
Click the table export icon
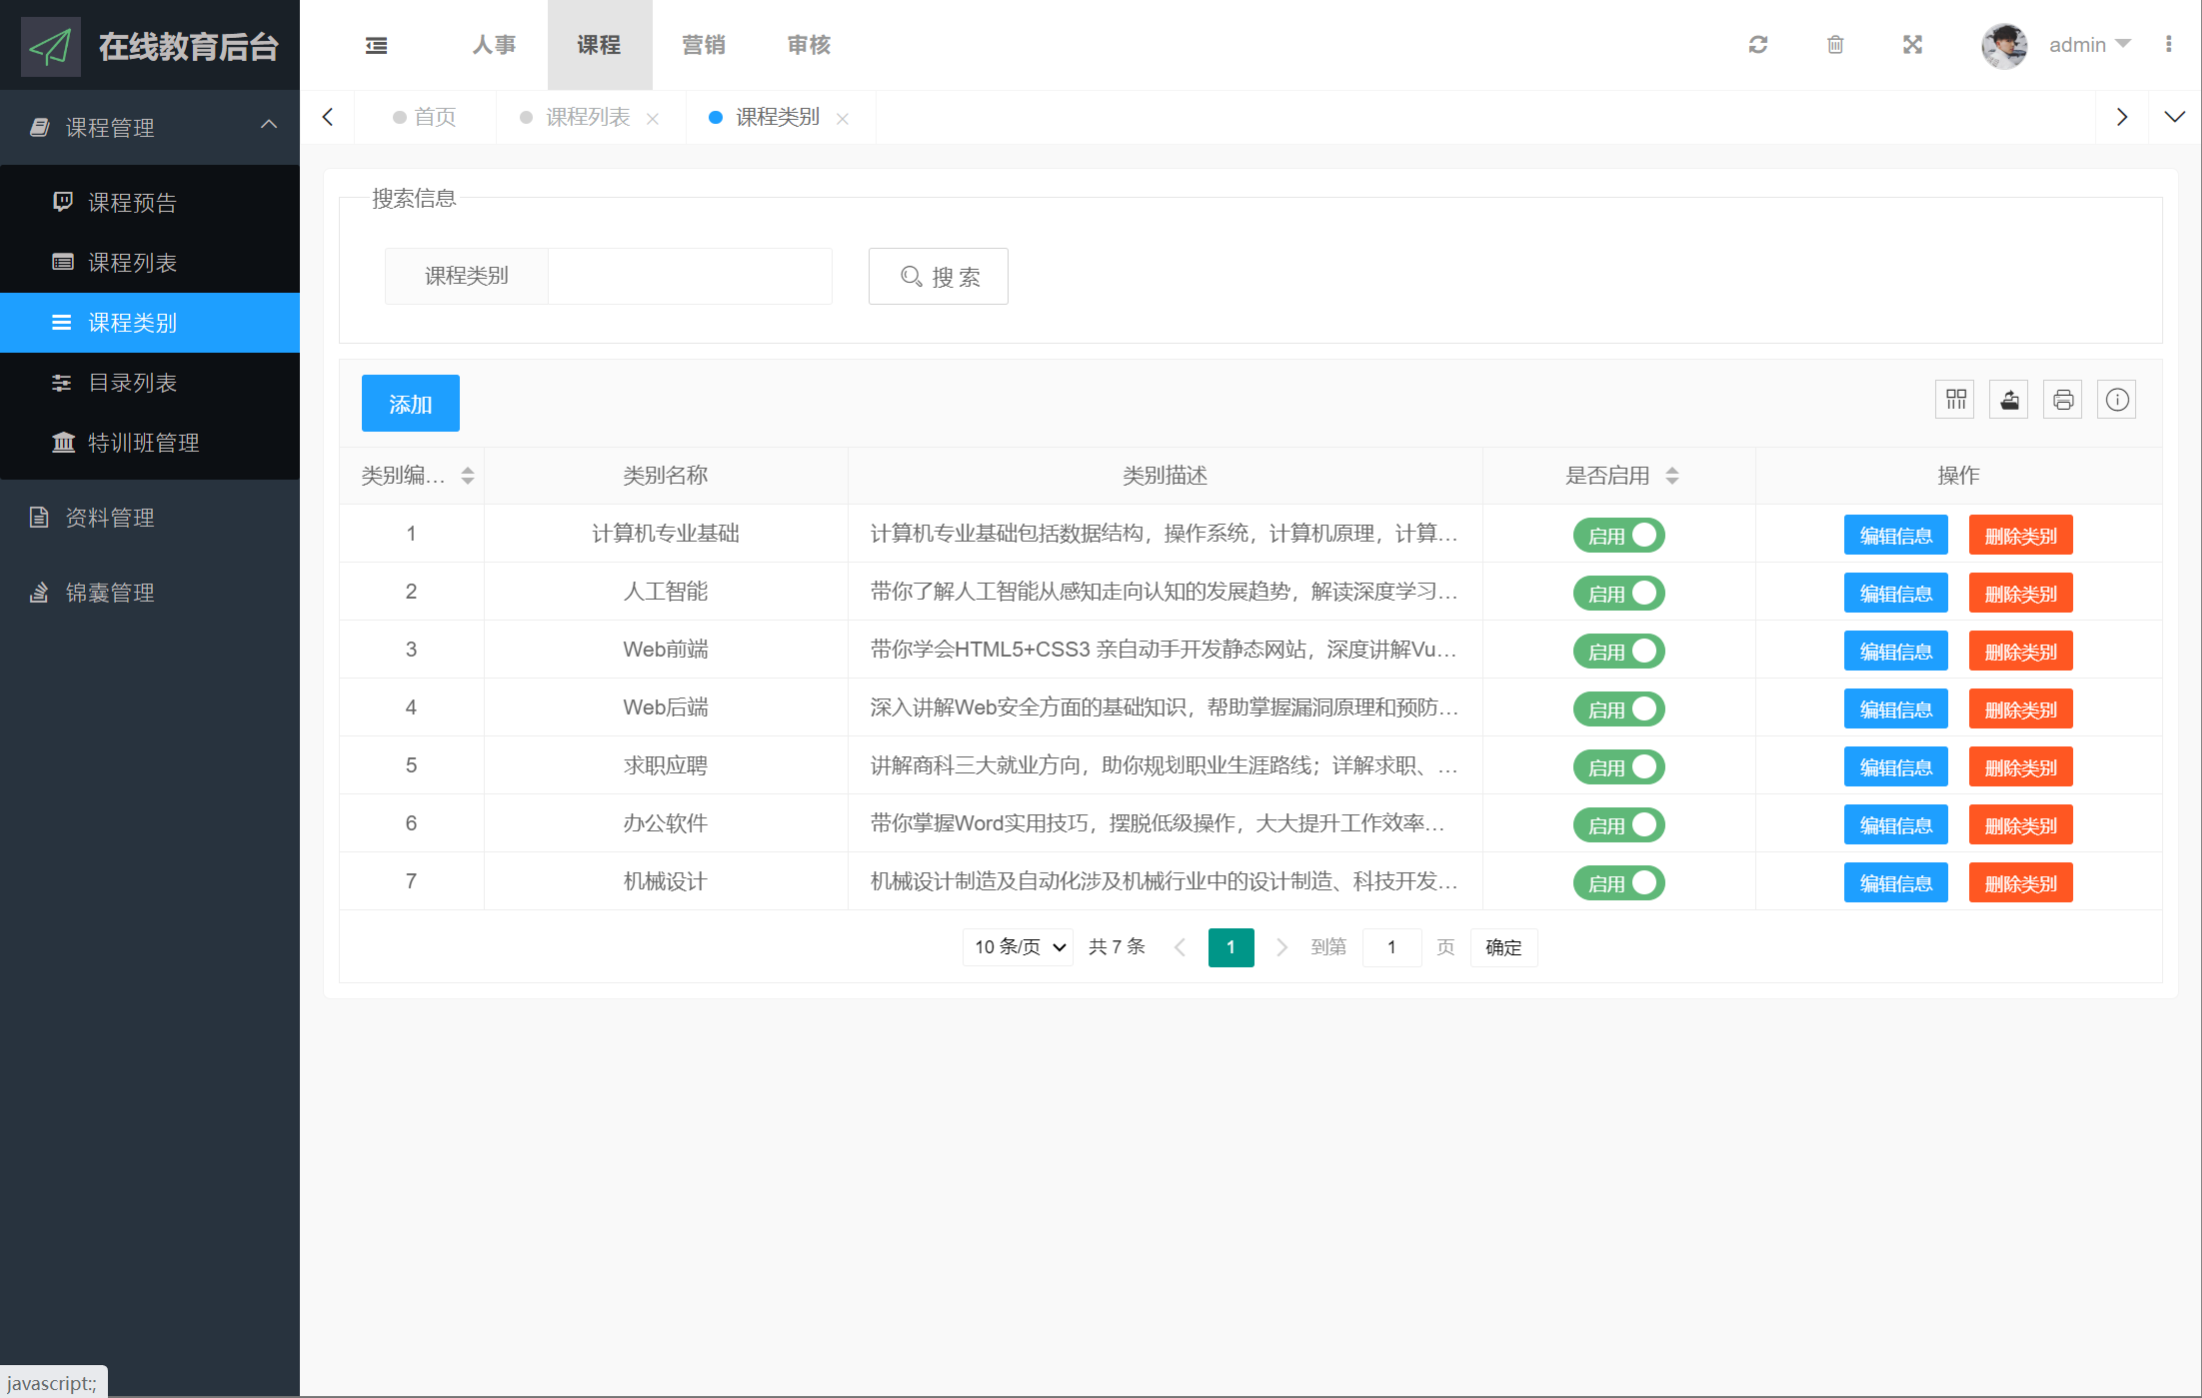click(2009, 400)
